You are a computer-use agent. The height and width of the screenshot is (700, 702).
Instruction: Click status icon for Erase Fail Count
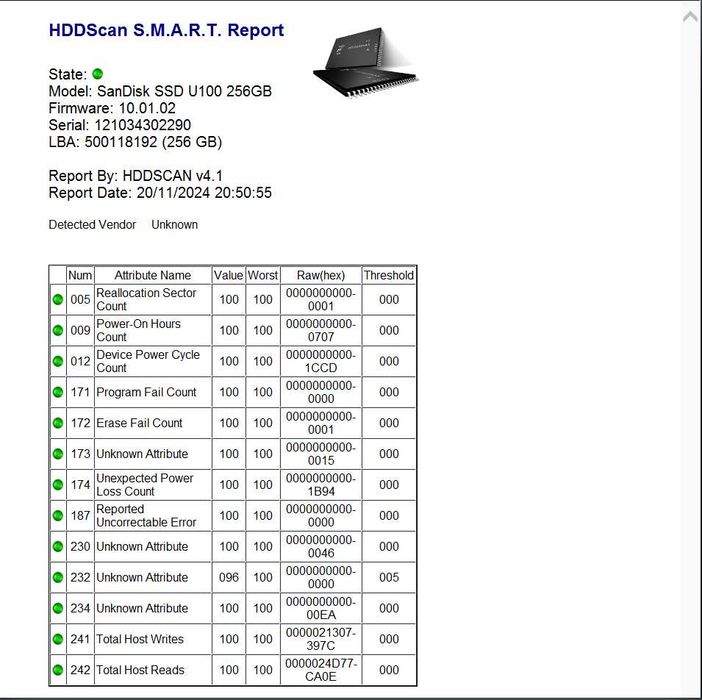tap(58, 423)
